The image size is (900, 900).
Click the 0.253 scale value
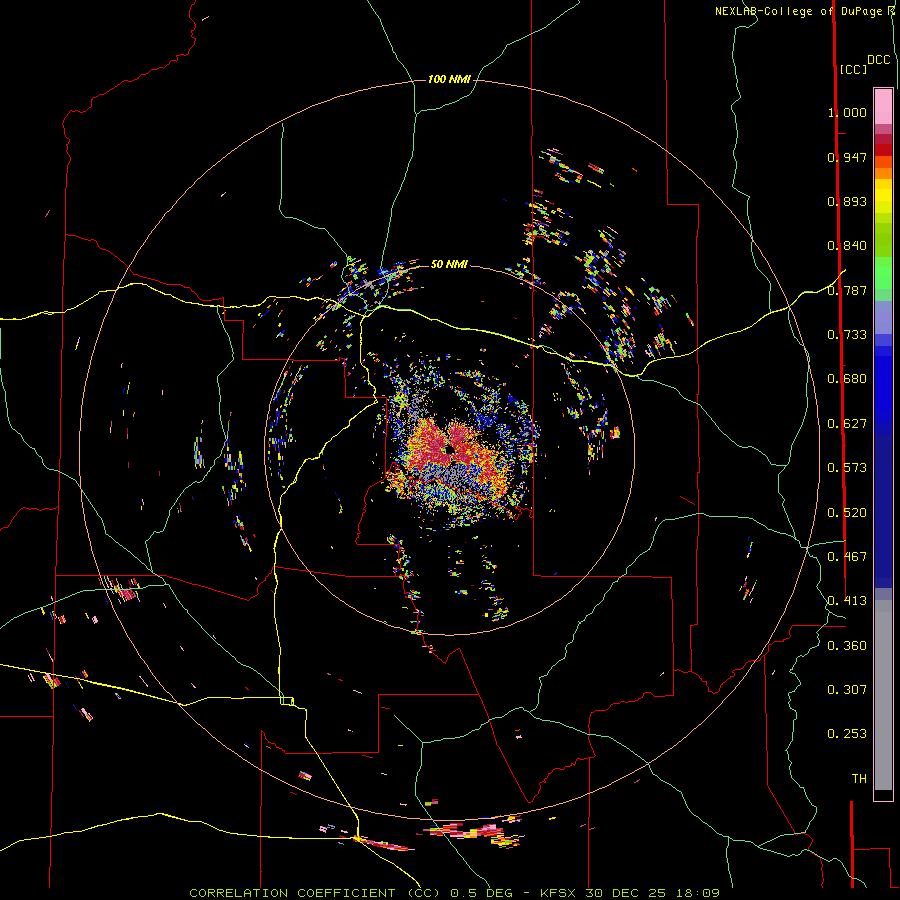coord(847,734)
